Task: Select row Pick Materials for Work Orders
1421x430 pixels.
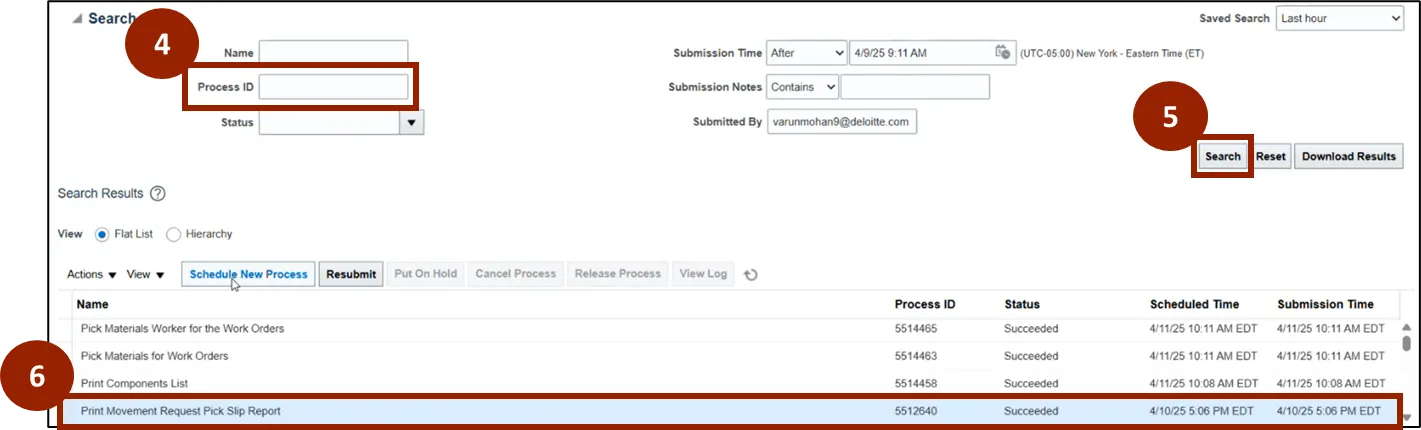Action: (x=728, y=355)
